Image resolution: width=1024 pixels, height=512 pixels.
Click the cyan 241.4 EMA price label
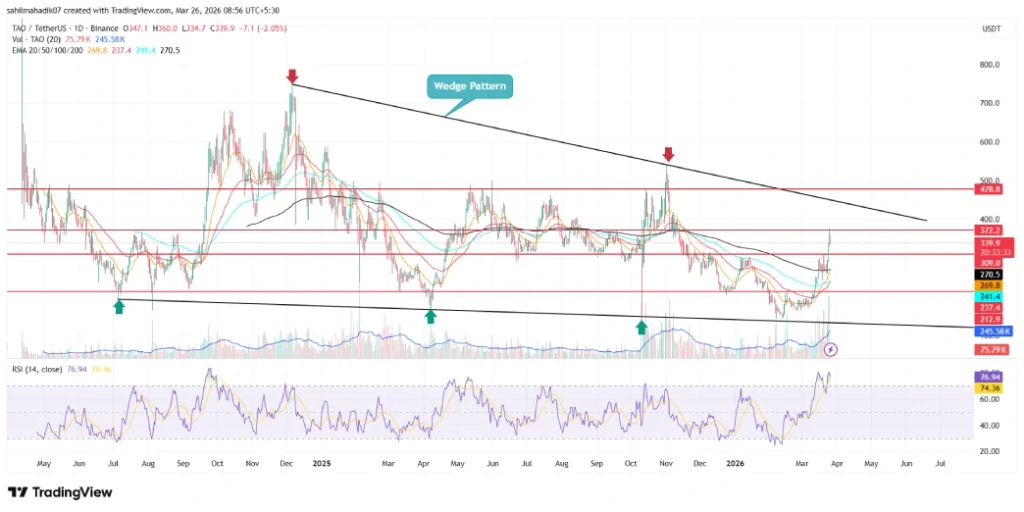click(991, 296)
